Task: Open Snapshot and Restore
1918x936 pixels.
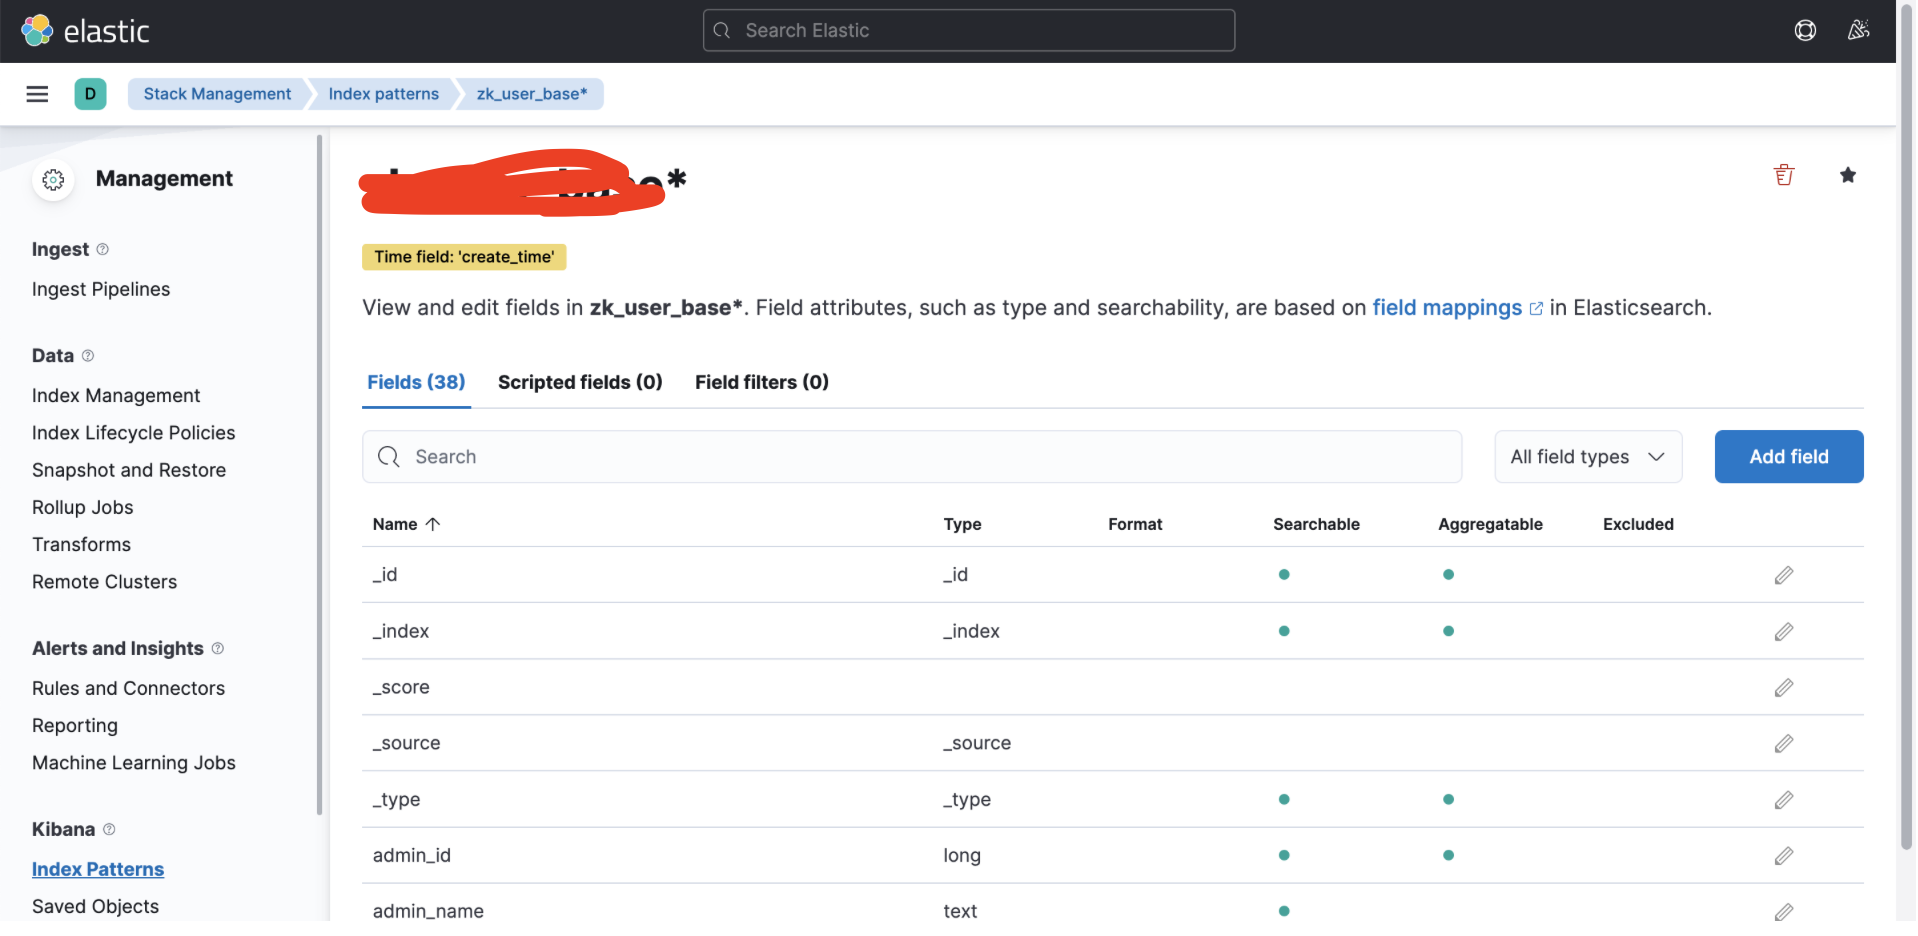Action: (x=129, y=470)
